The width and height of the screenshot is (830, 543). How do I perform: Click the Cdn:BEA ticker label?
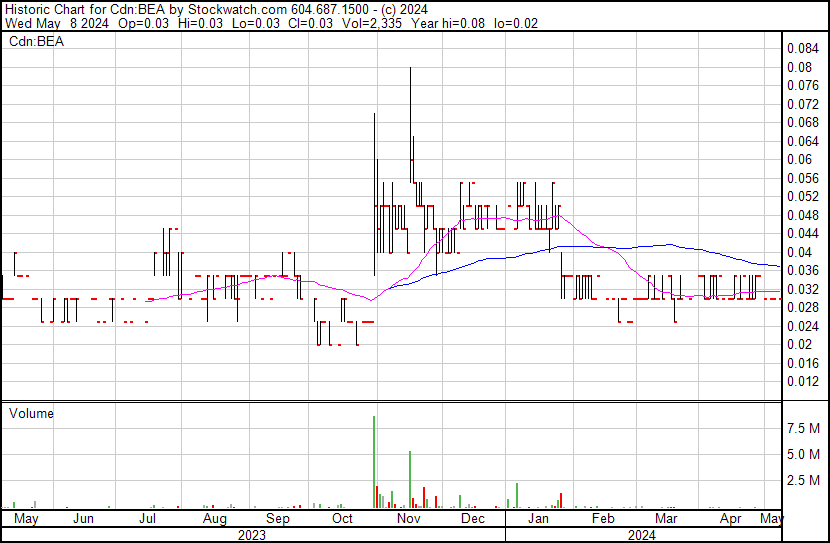point(36,41)
